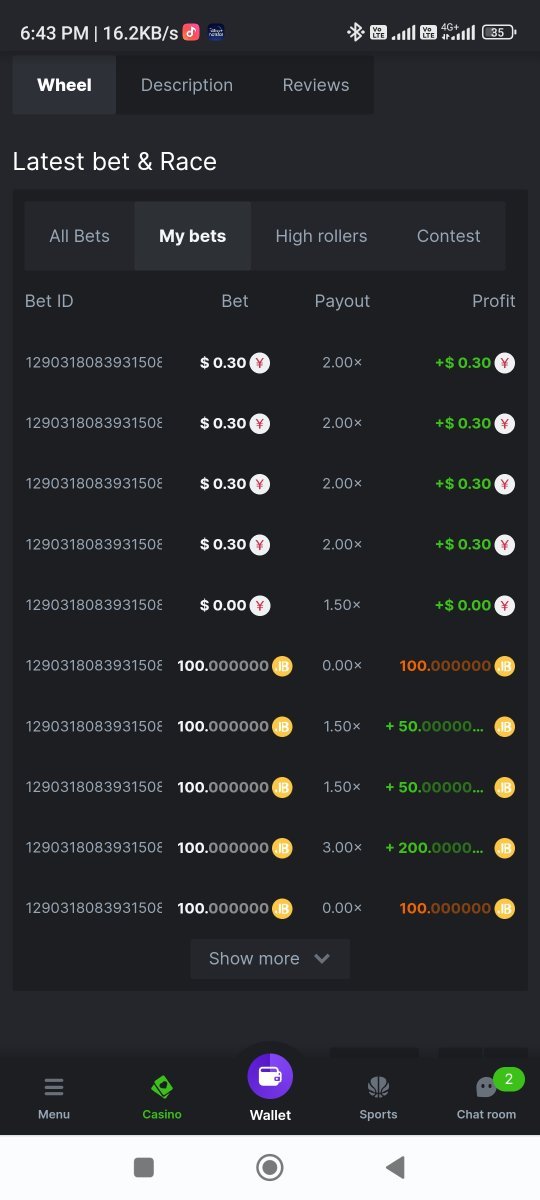Viewport: 540px width, 1200px height.
Task: Tap the Casino diamond icon
Action: coord(162,1087)
